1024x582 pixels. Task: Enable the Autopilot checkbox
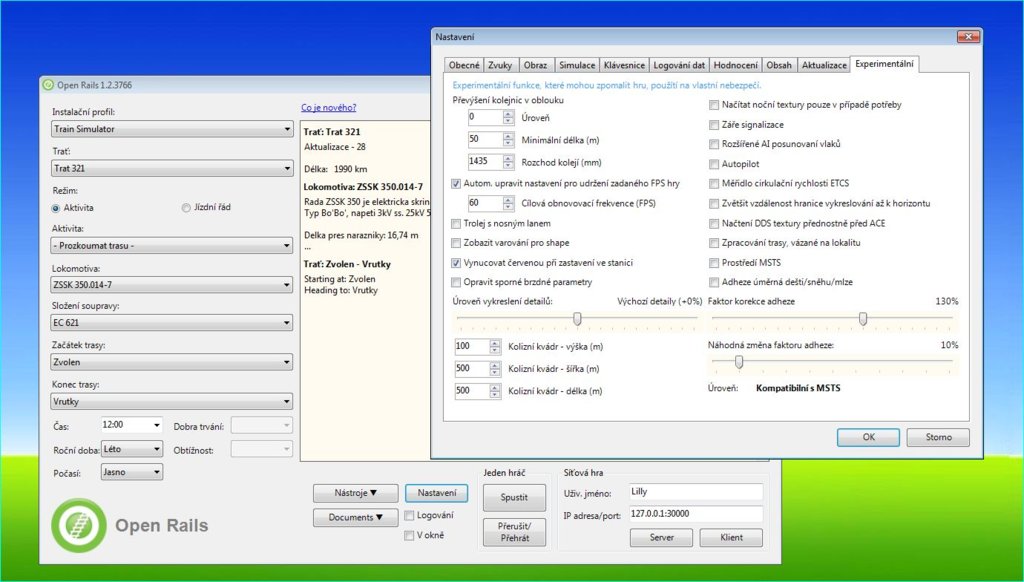pos(714,165)
